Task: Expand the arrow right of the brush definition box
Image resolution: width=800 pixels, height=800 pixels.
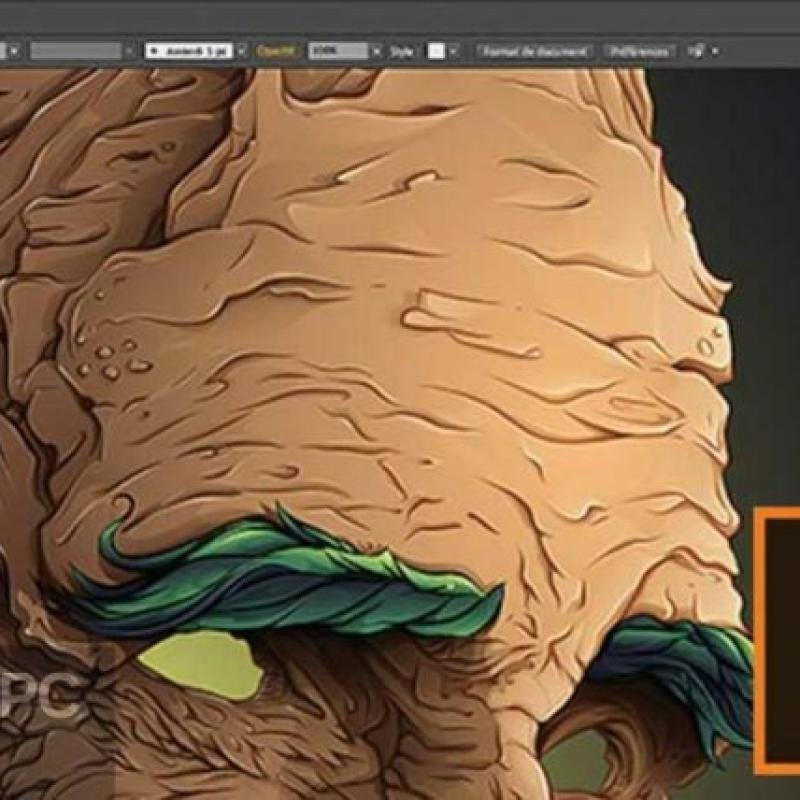Action: click(242, 51)
